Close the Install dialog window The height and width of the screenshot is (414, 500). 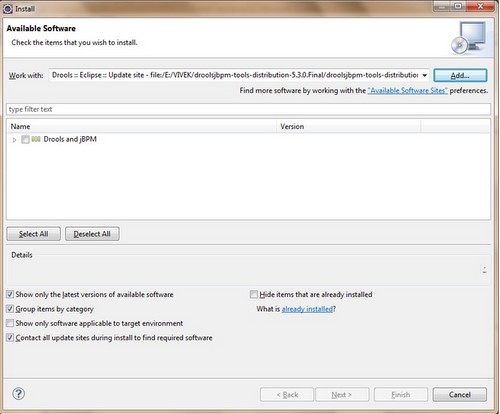pyautogui.click(x=480, y=6)
